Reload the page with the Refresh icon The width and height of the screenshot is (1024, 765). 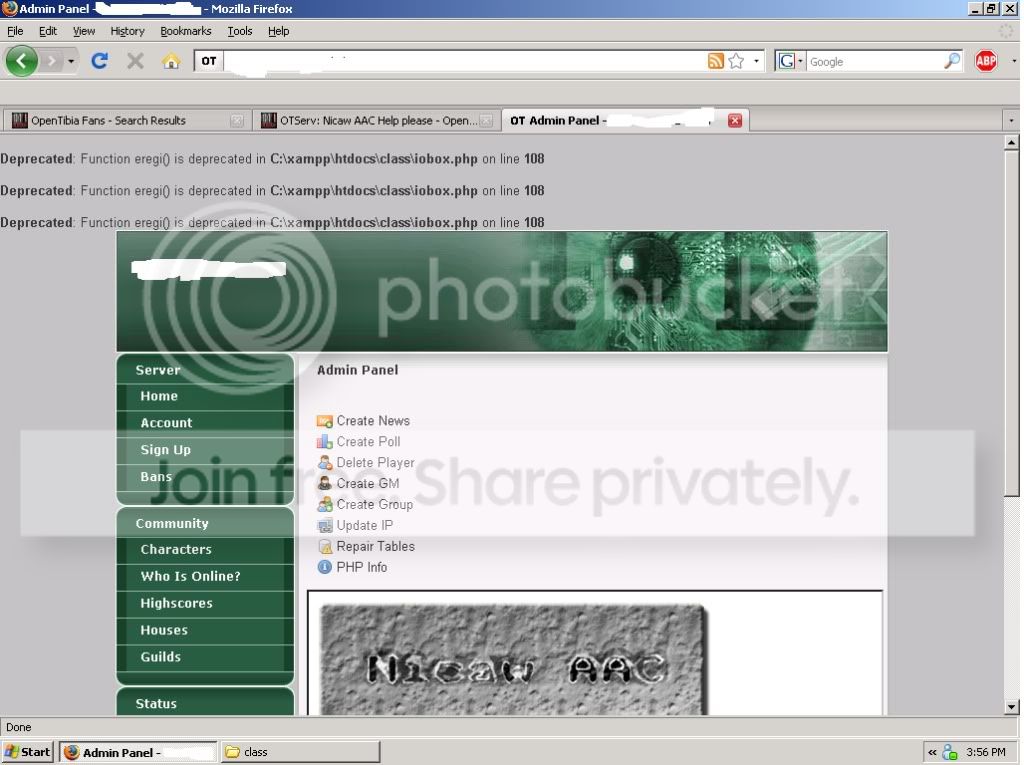tap(99, 61)
